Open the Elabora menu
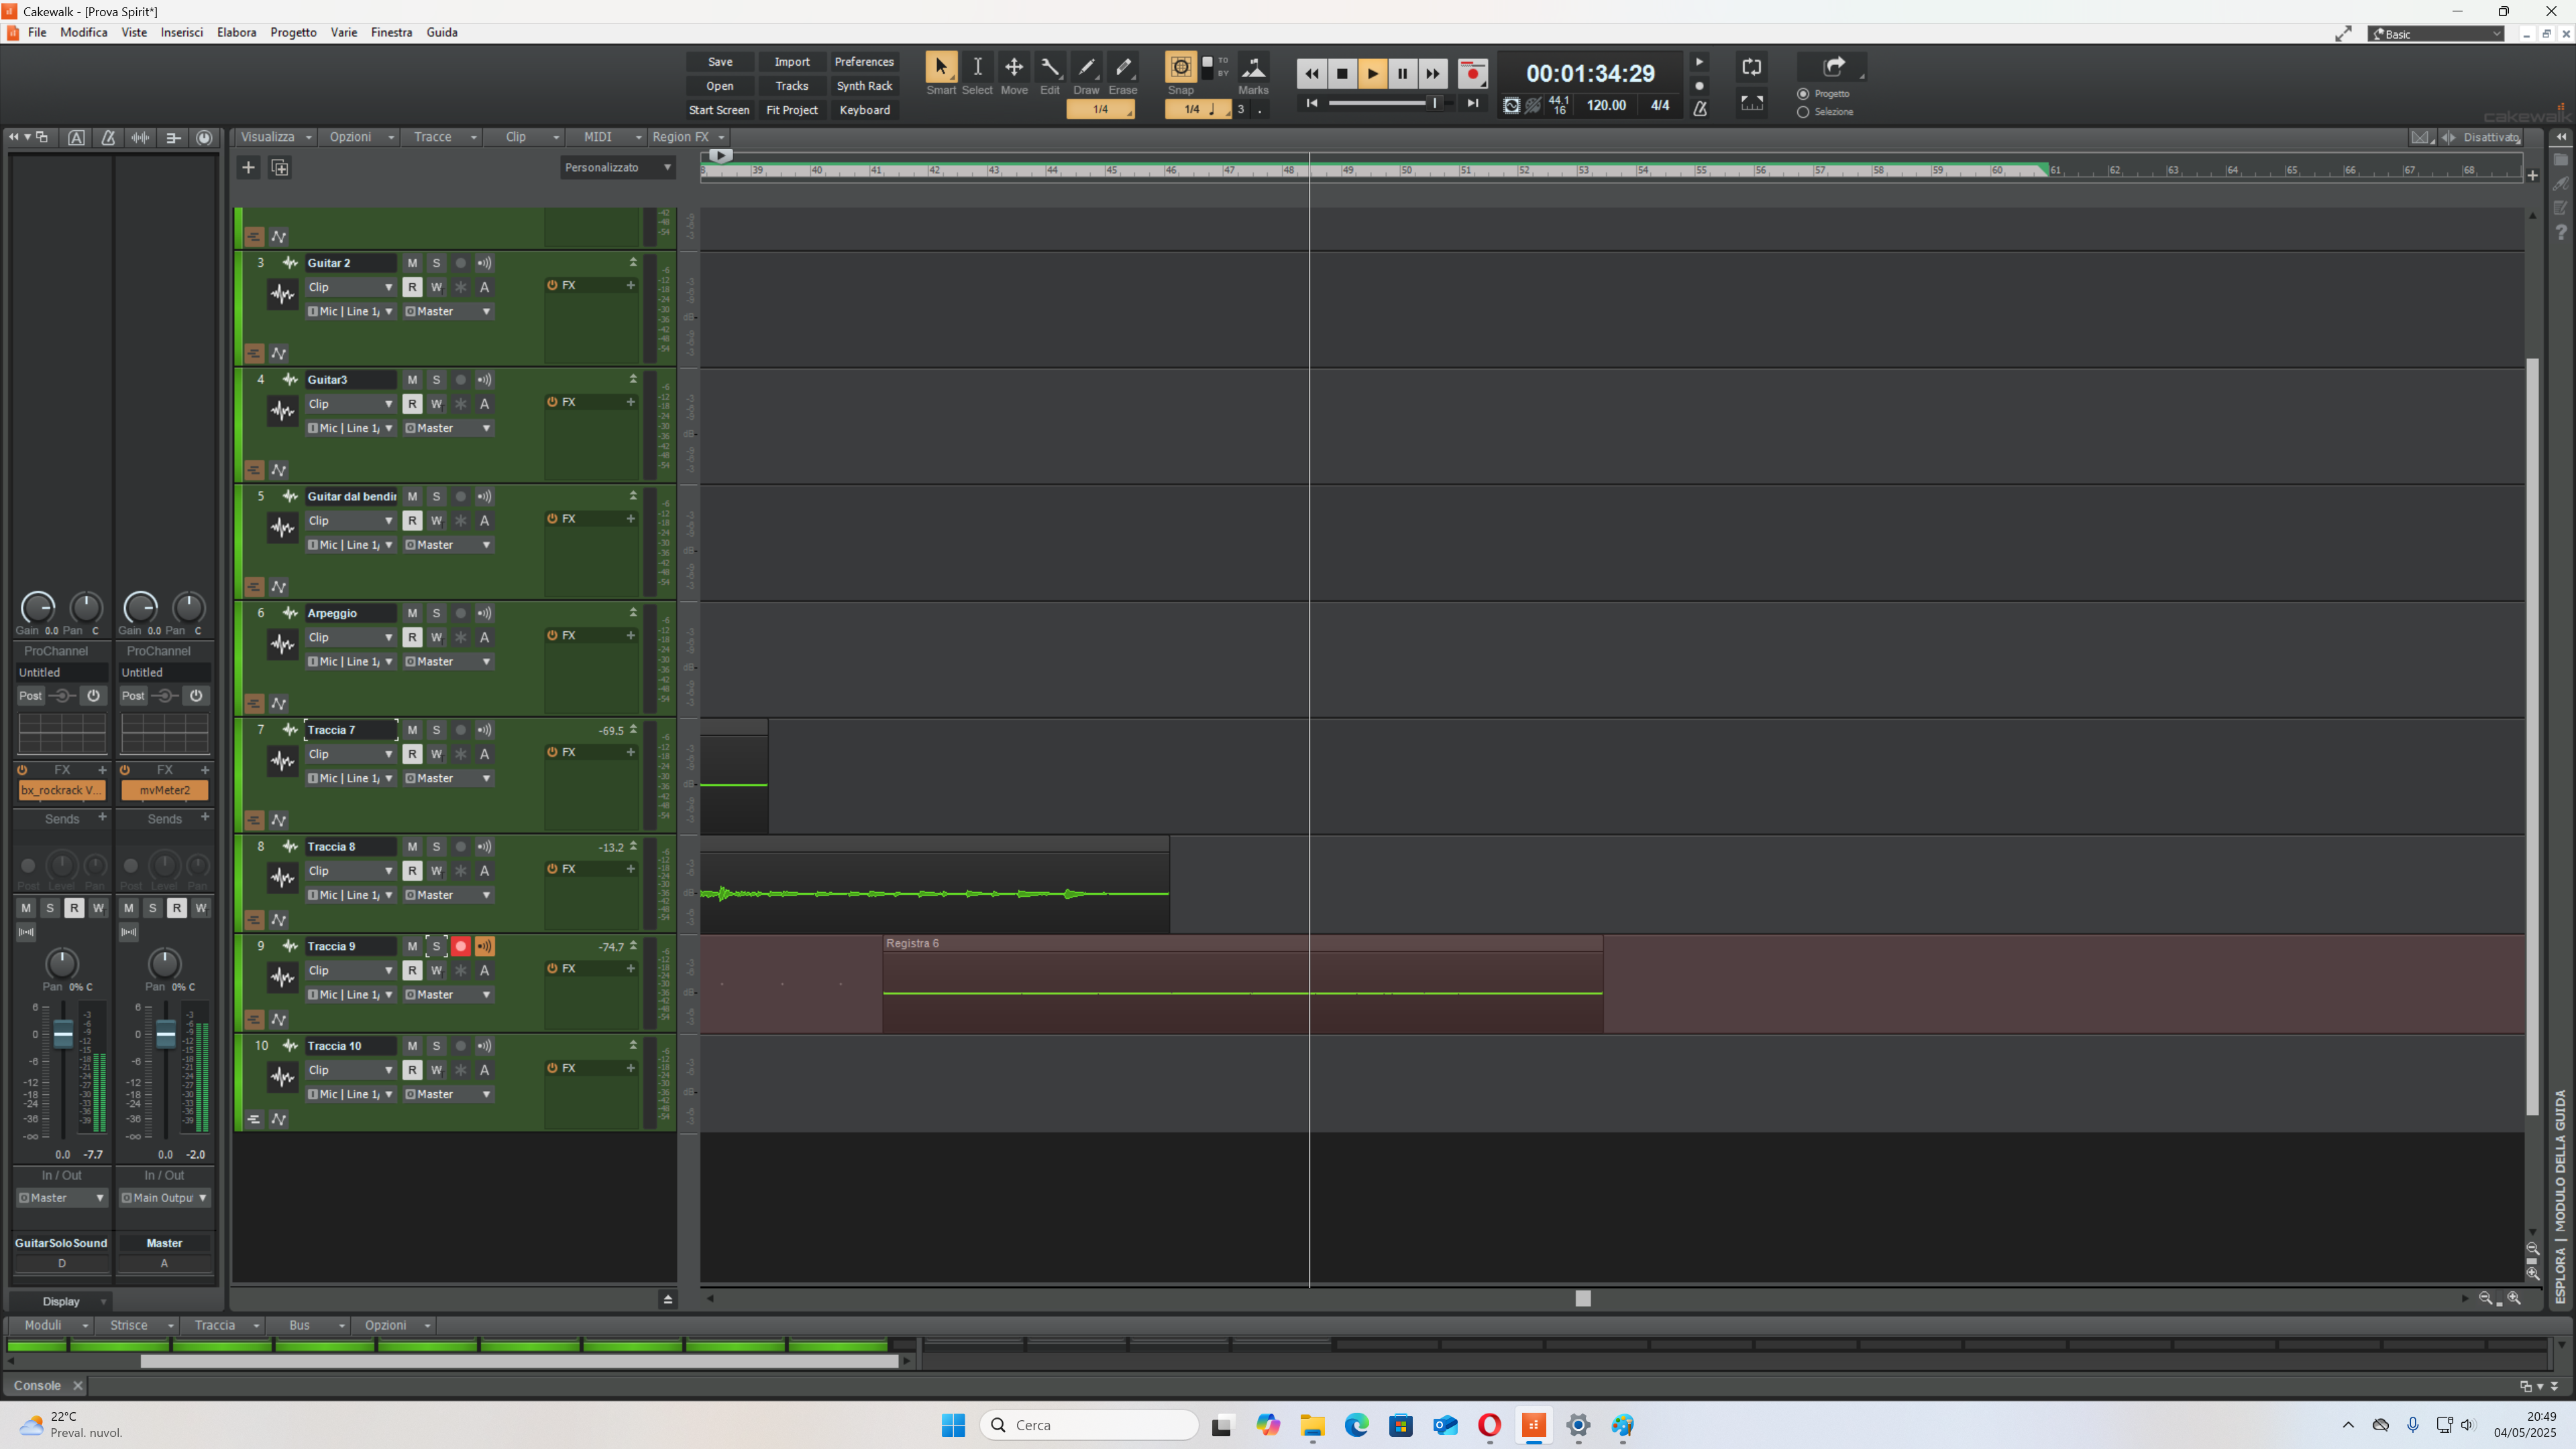The image size is (2576, 1449). point(236,32)
